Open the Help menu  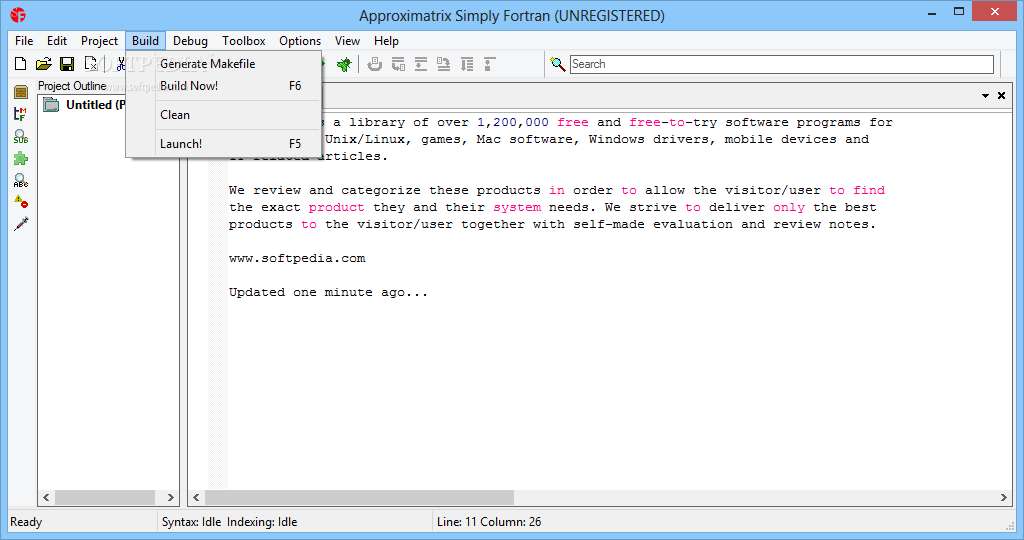click(386, 40)
